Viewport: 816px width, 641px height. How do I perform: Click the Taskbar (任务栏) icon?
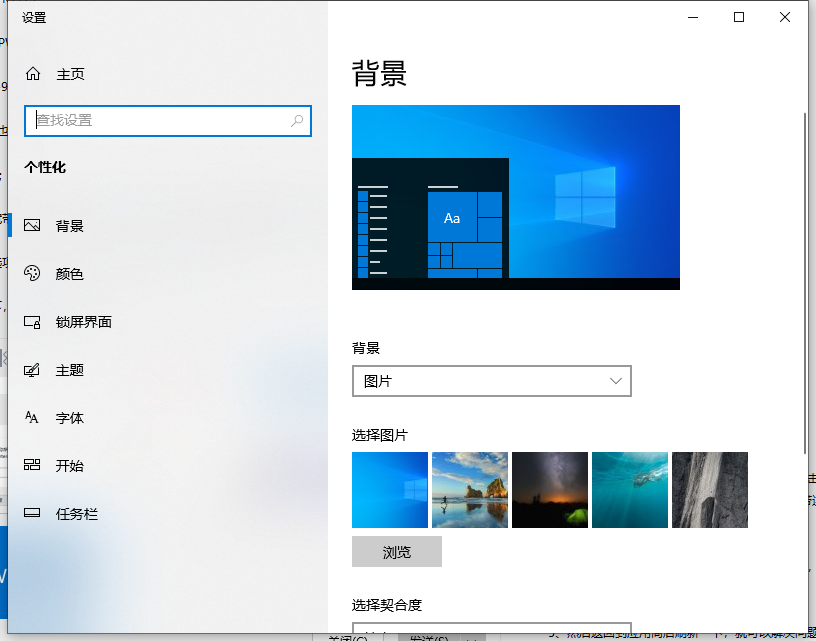32,514
